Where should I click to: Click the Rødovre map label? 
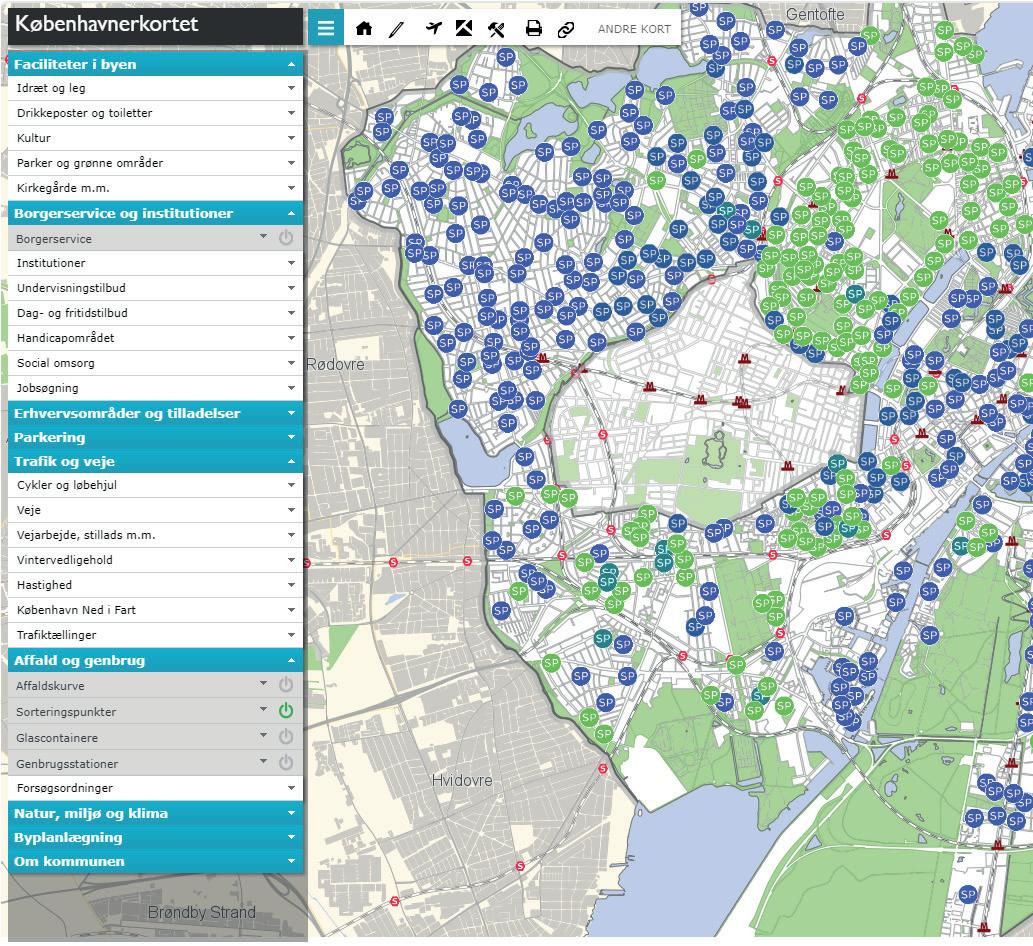335,364
